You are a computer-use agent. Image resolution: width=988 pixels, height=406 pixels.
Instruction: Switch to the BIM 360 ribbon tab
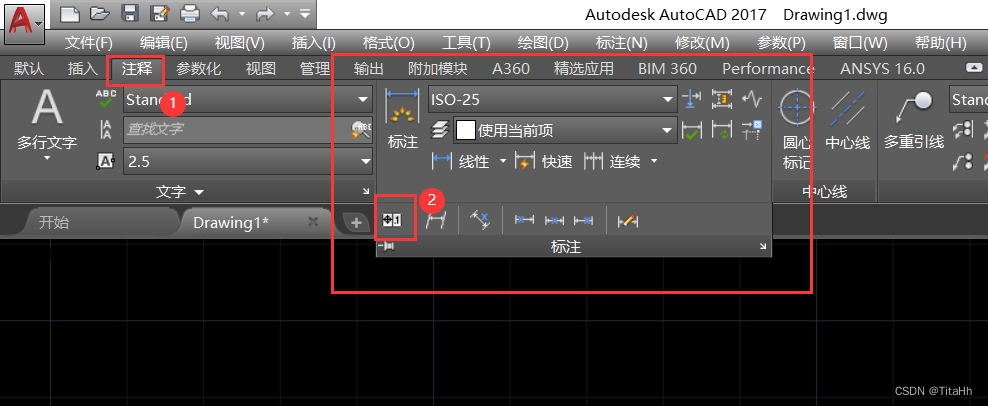pos(667,69)
